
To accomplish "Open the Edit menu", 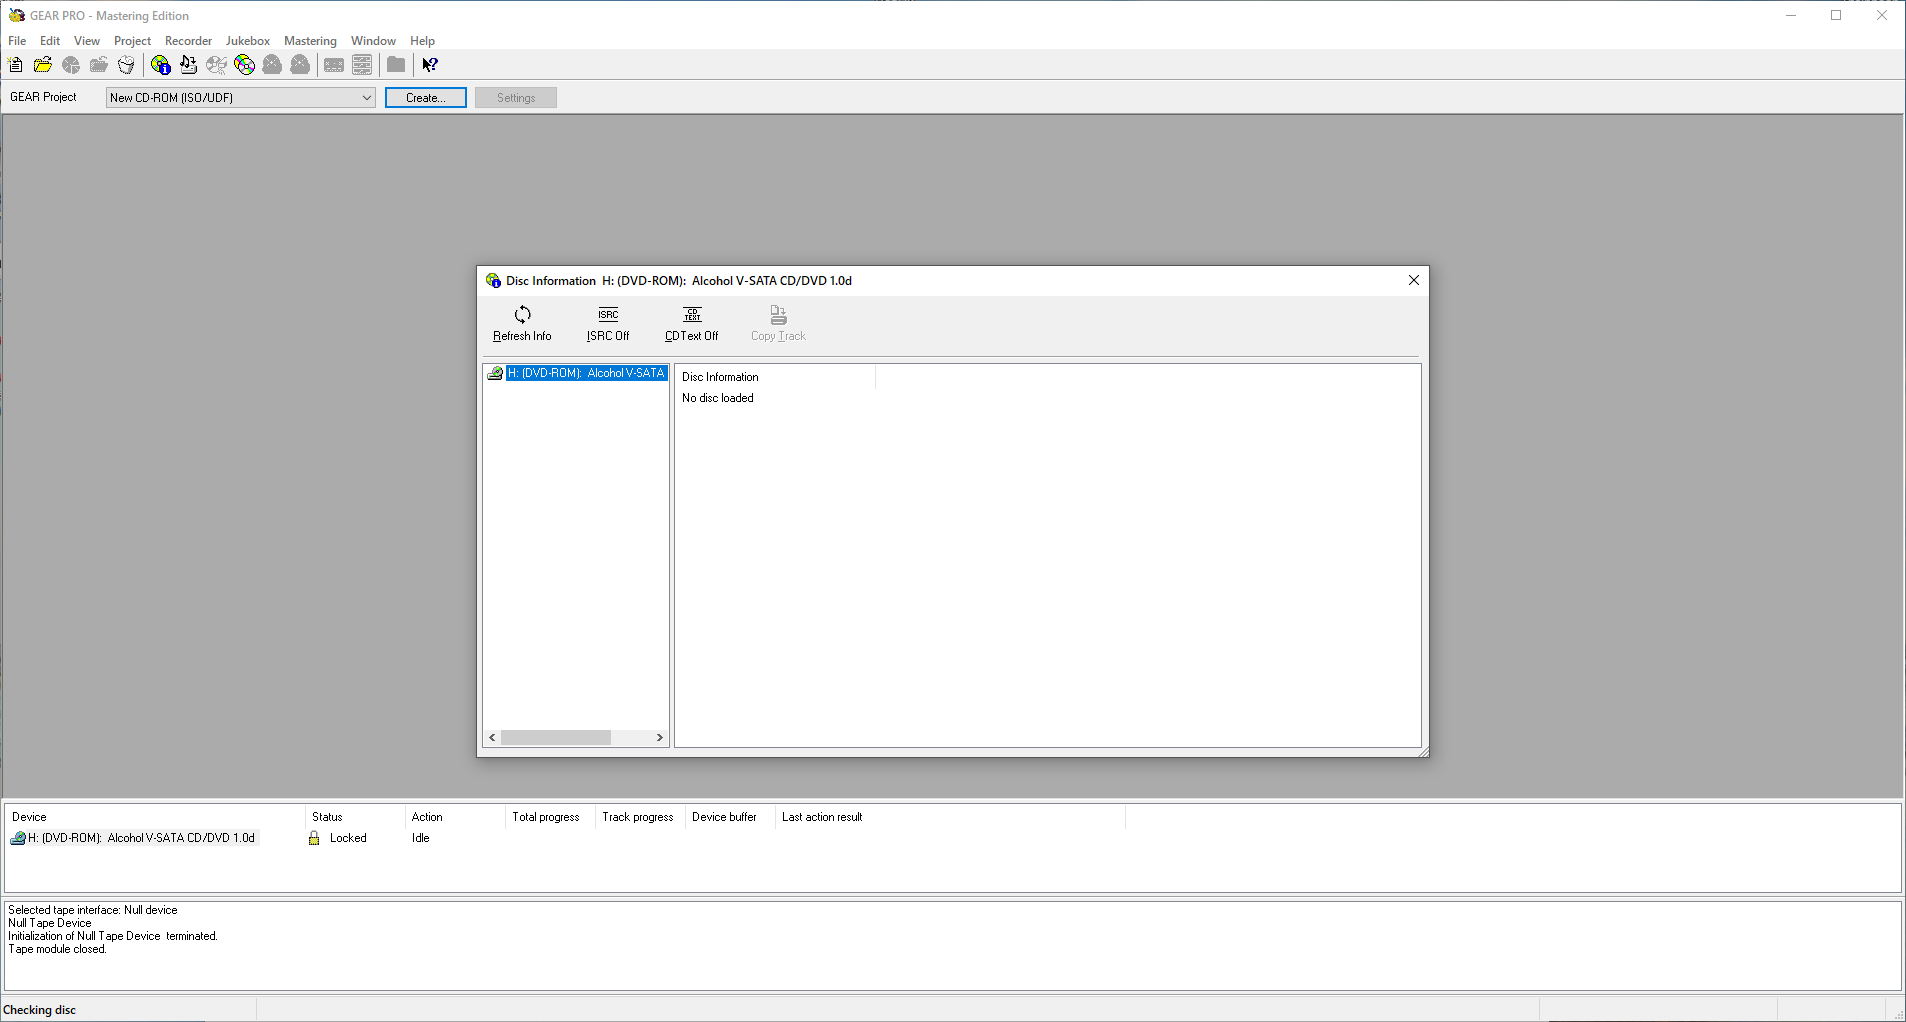I will click(x=50, y=41).
